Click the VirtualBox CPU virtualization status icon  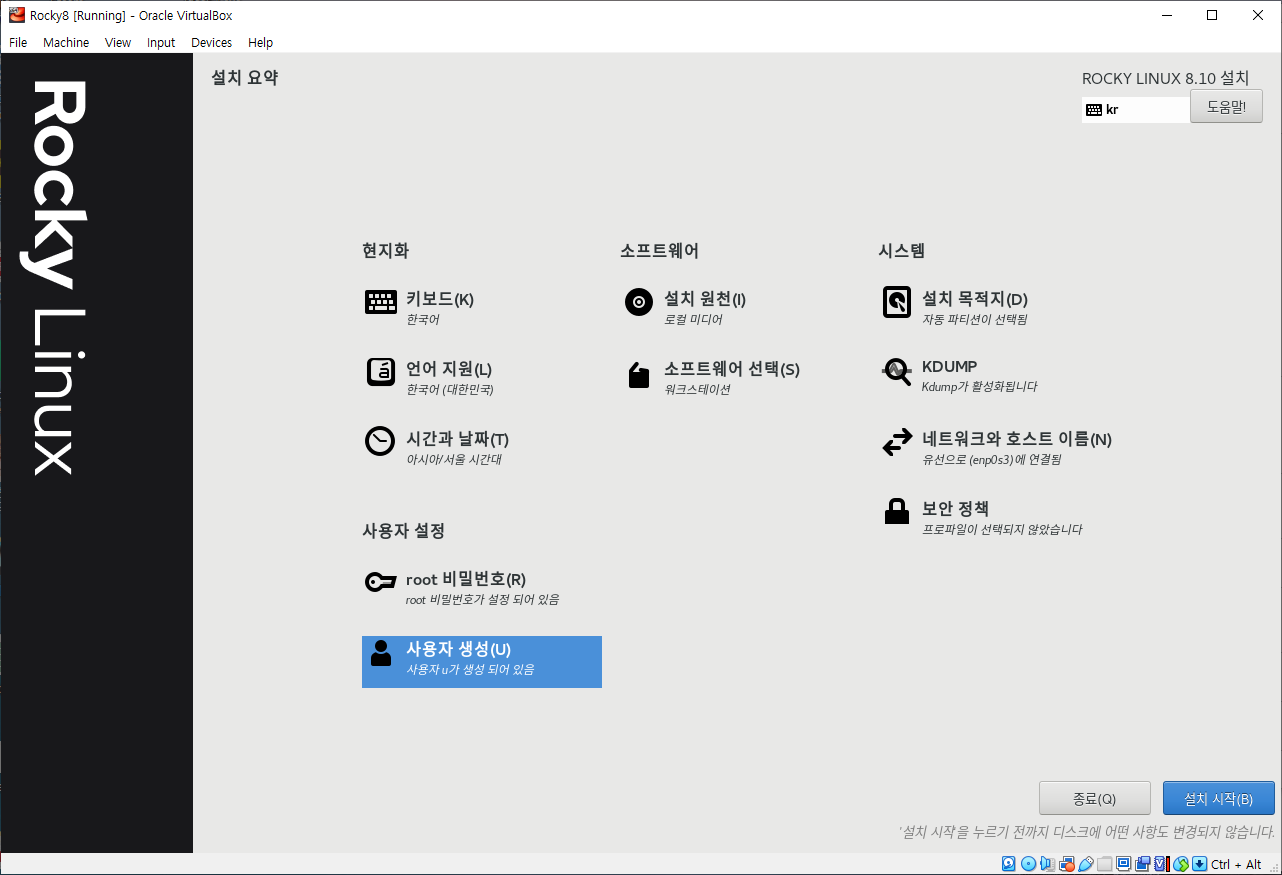[1162, 864]
